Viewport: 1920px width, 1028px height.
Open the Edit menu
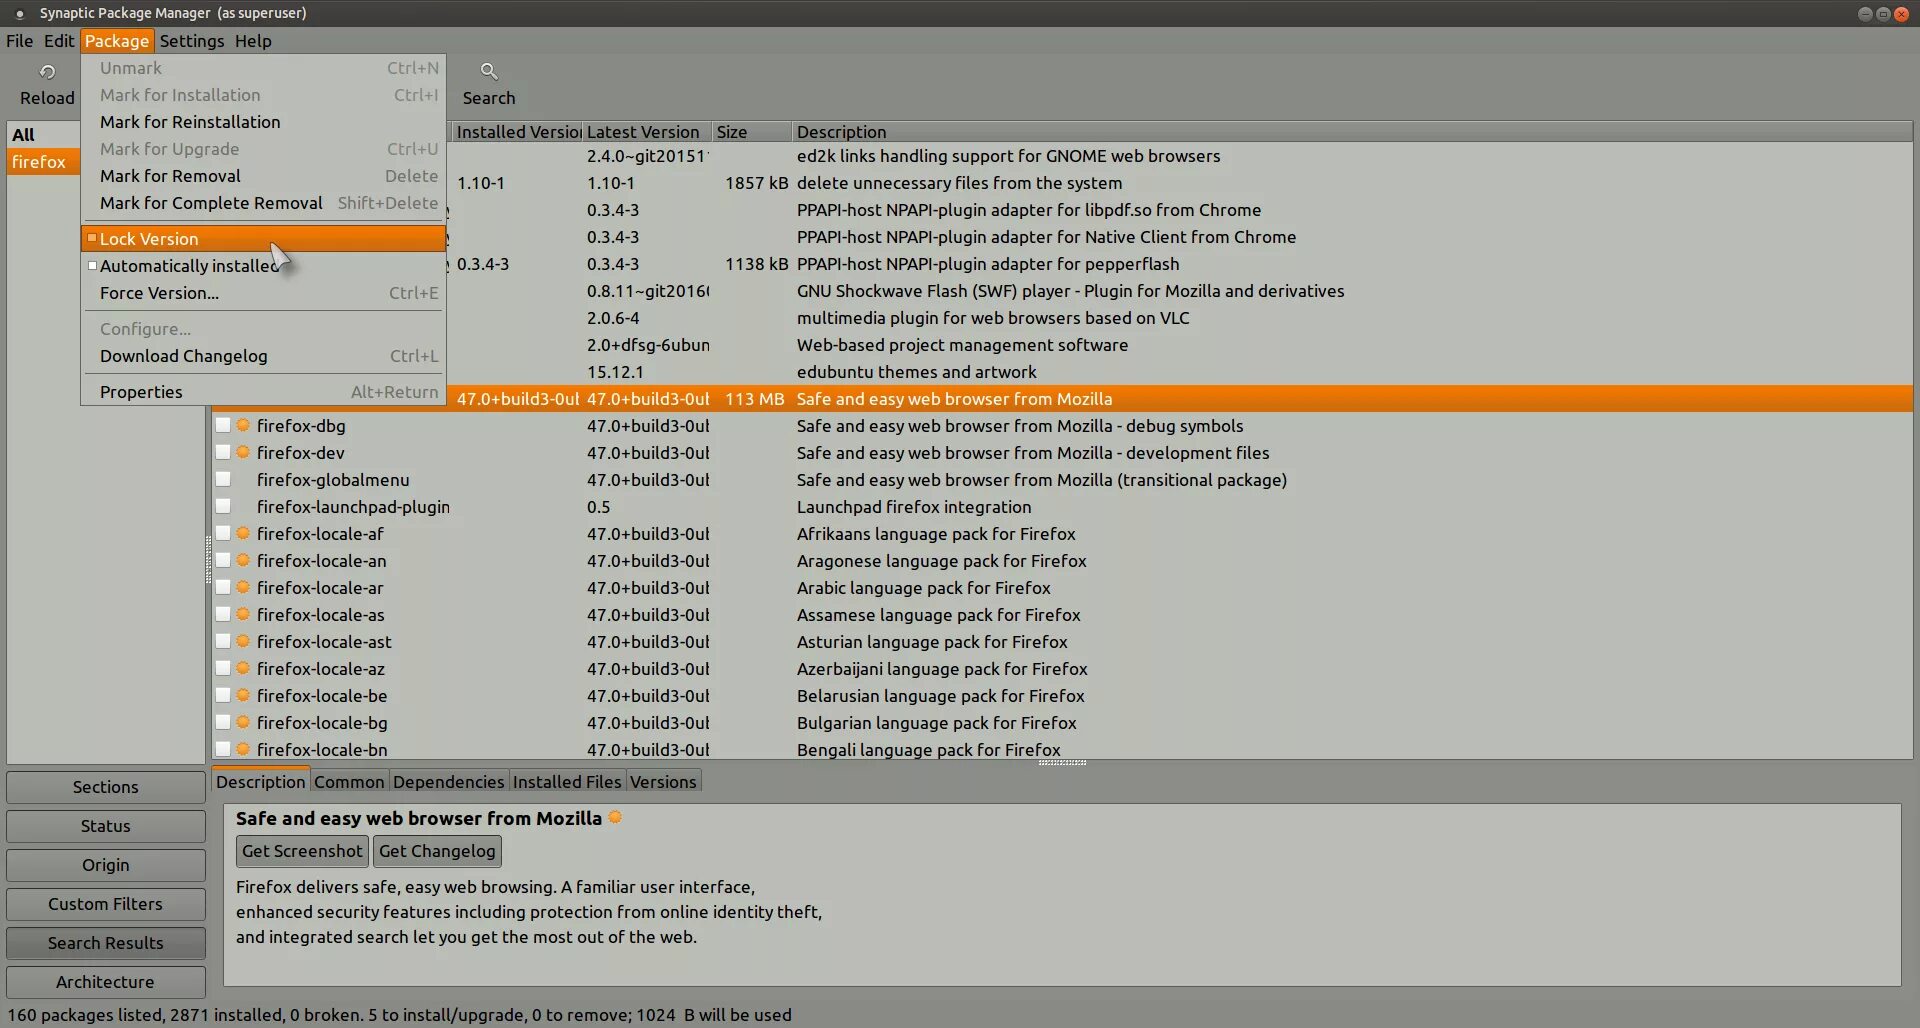59,41
